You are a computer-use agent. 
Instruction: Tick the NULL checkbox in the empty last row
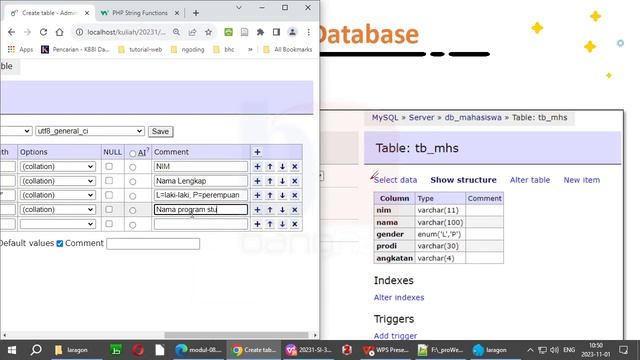pyautogui.click(x=109, y=224)
